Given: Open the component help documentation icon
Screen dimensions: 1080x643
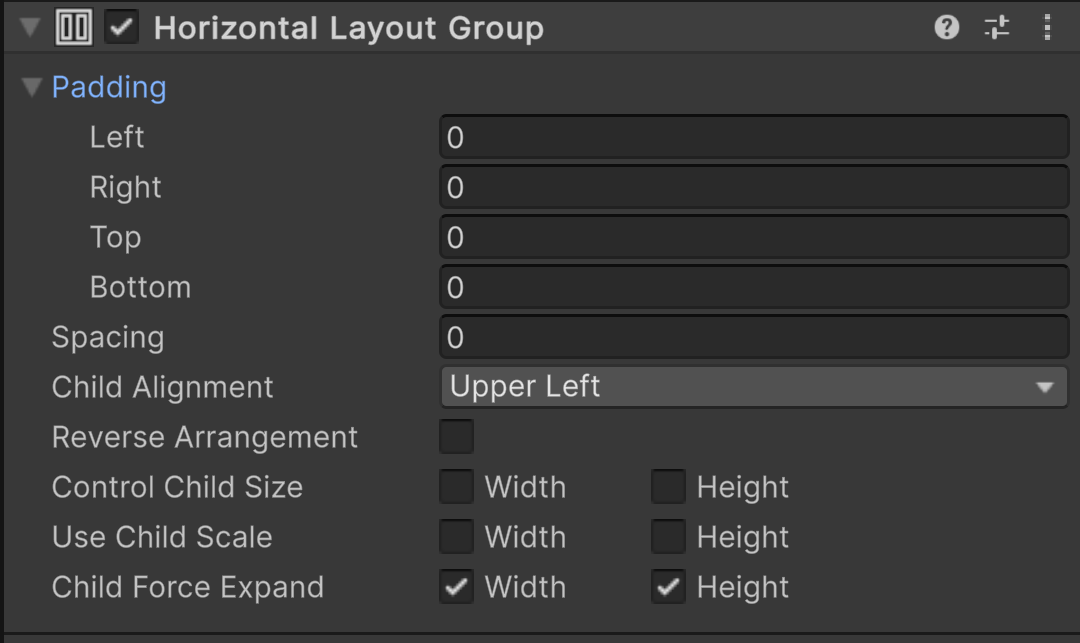Looking at the screenshot, I should (x=946, y=27).
